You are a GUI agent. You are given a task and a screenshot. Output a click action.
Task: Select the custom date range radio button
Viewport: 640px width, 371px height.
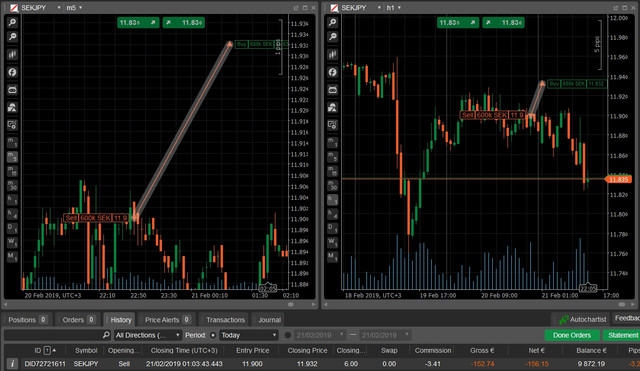point(288,335)
